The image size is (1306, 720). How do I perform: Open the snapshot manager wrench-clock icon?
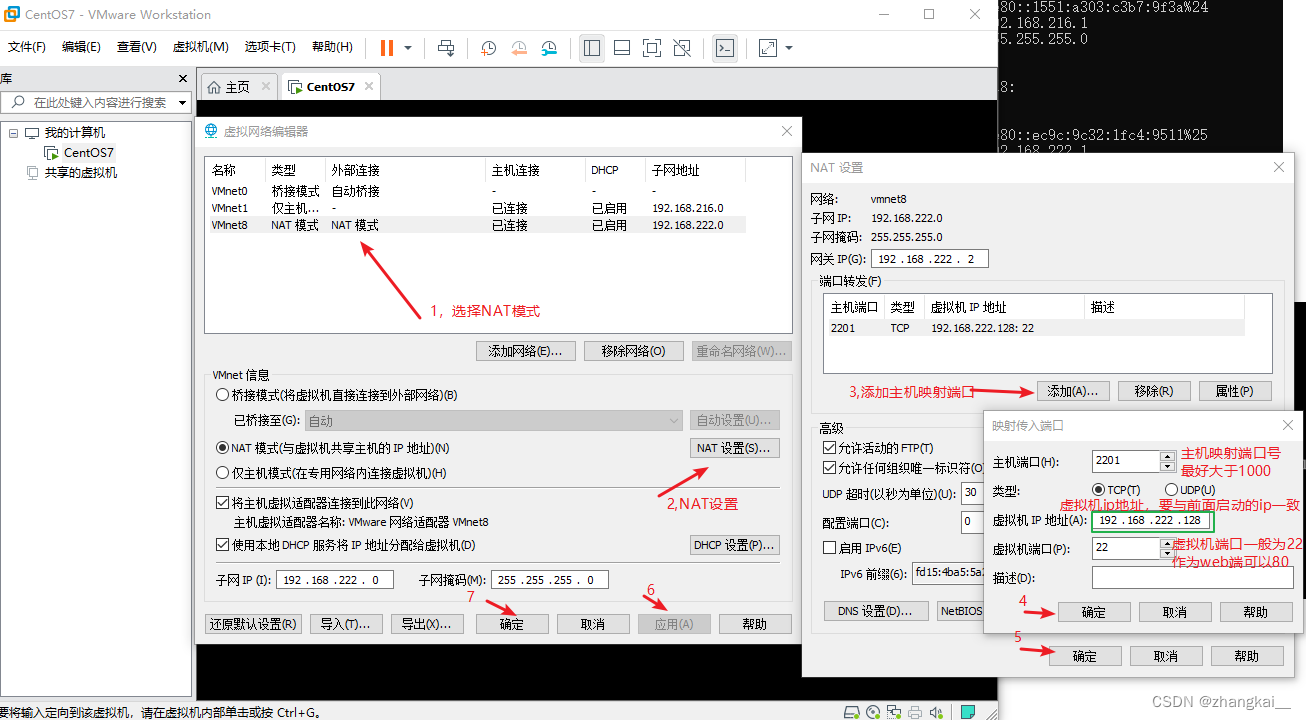pyautogui.click(x=550, y=47)
